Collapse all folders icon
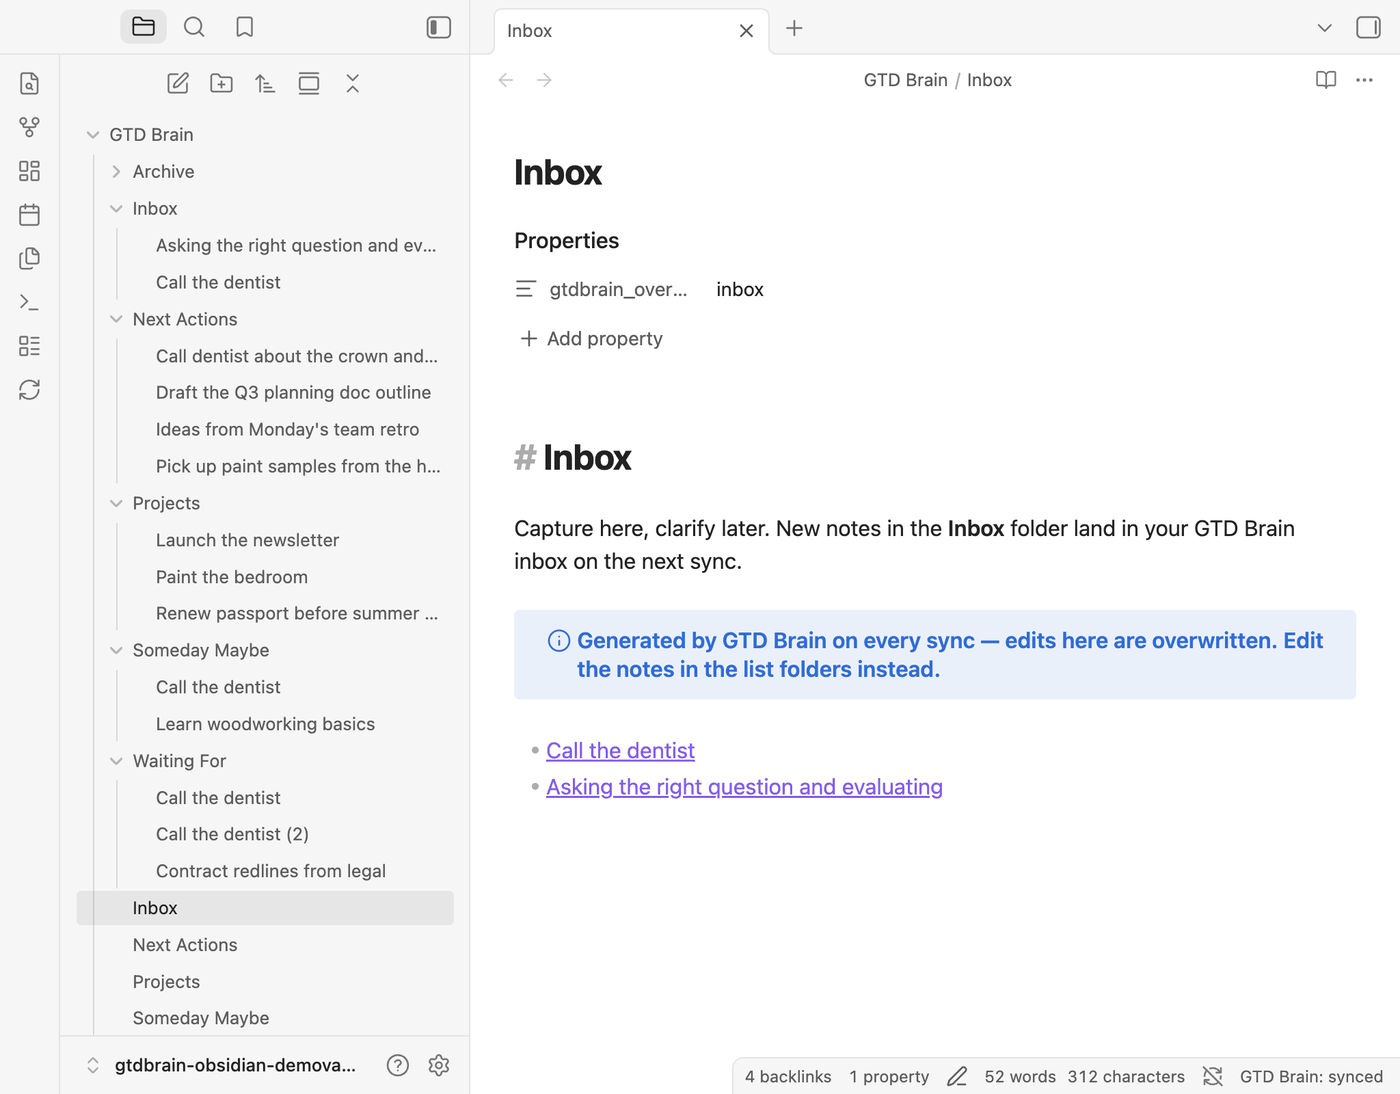 click(353, 83)
